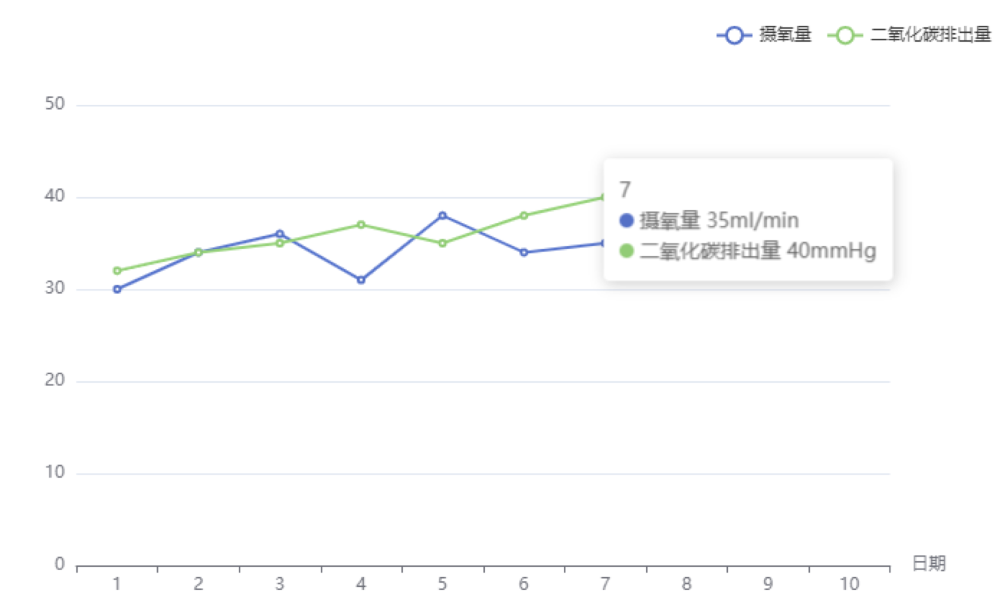Click the green data point at day 1
This screenshot has width=1000, height=608.
point(117,270)
